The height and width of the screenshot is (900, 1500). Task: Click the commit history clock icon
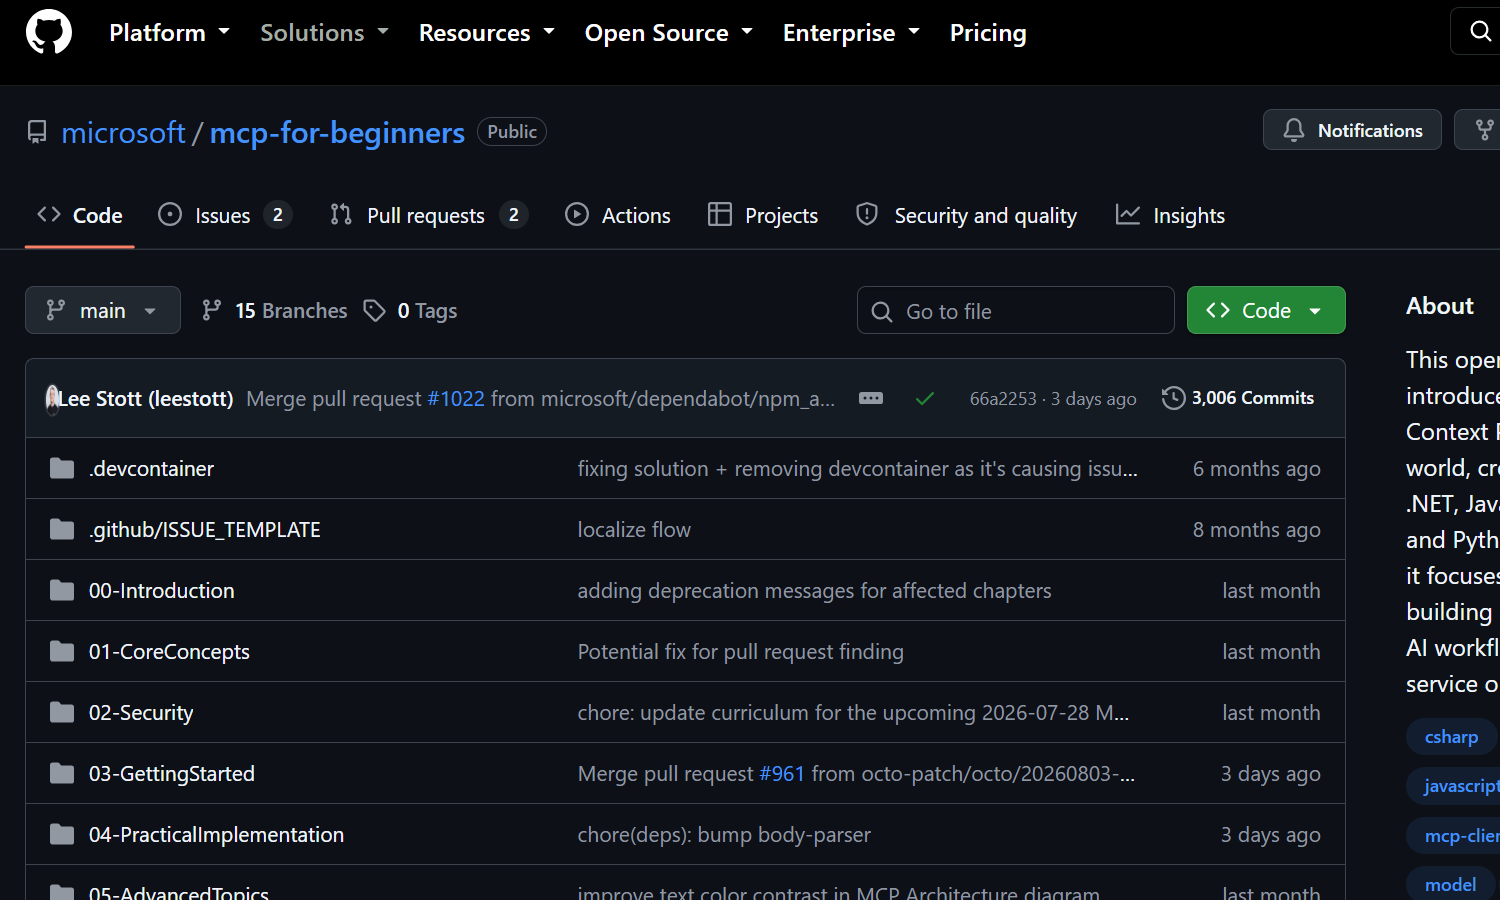(1173, 398)
